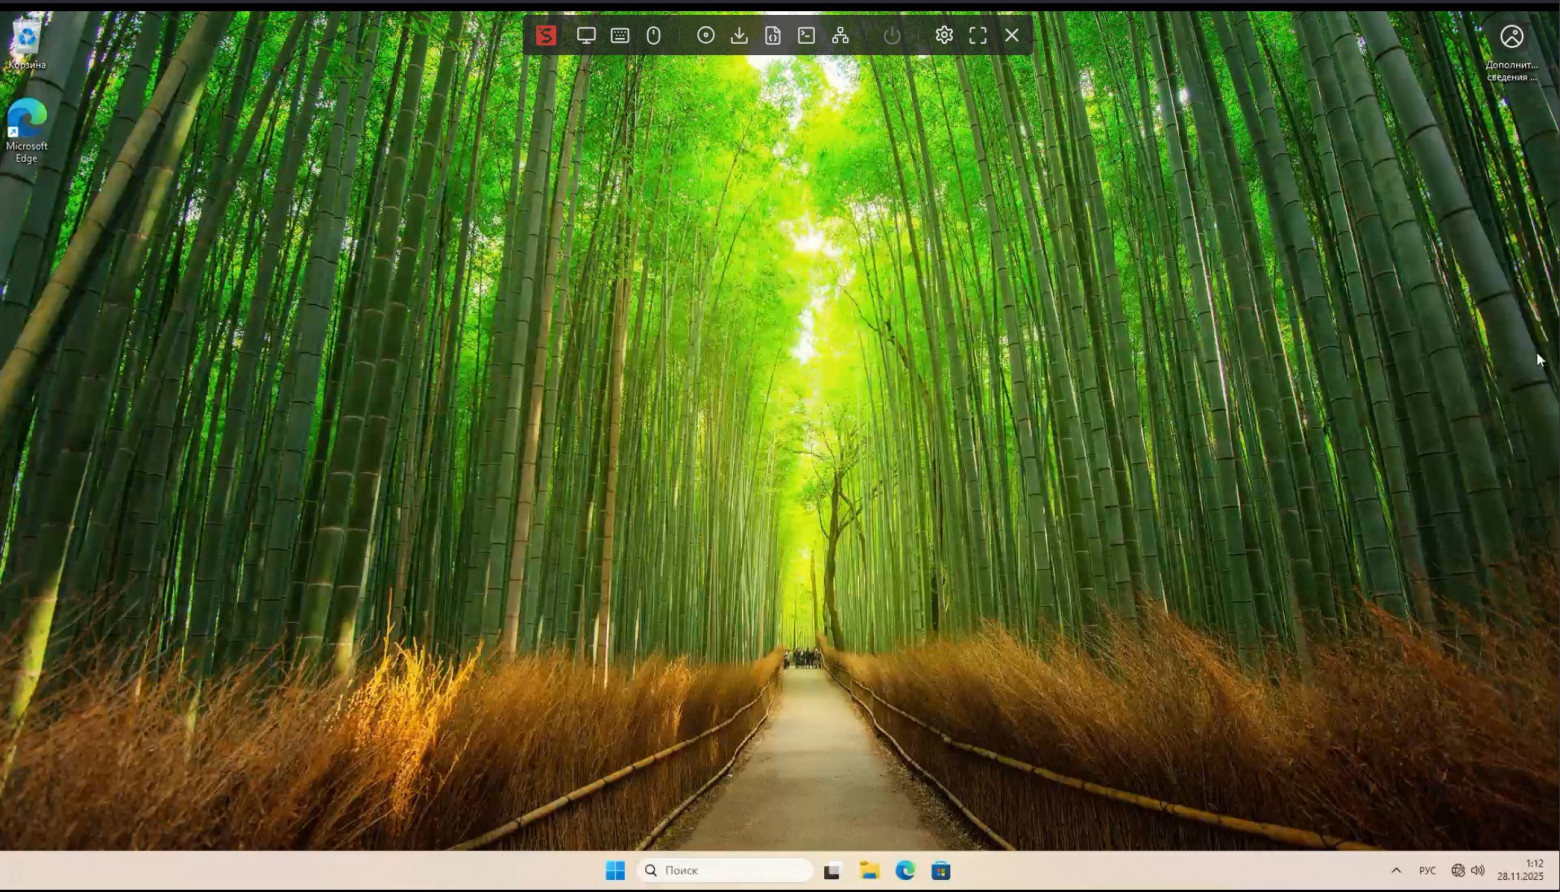Close the remote toolbar with the X icon
The image size is (1560, 892).
point(1012,36)
